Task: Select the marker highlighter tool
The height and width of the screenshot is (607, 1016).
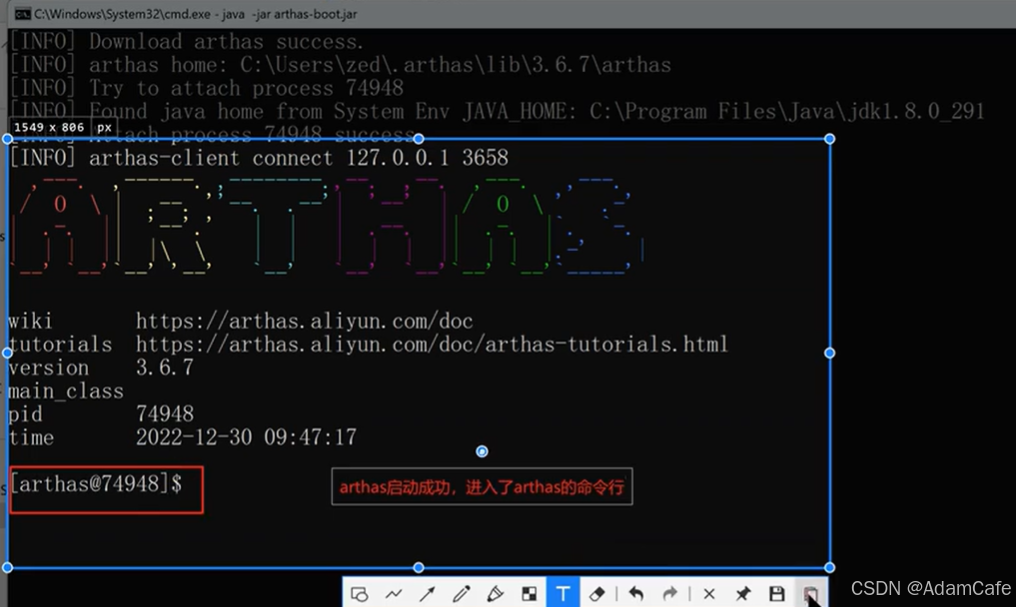Action: click(495, 593)
